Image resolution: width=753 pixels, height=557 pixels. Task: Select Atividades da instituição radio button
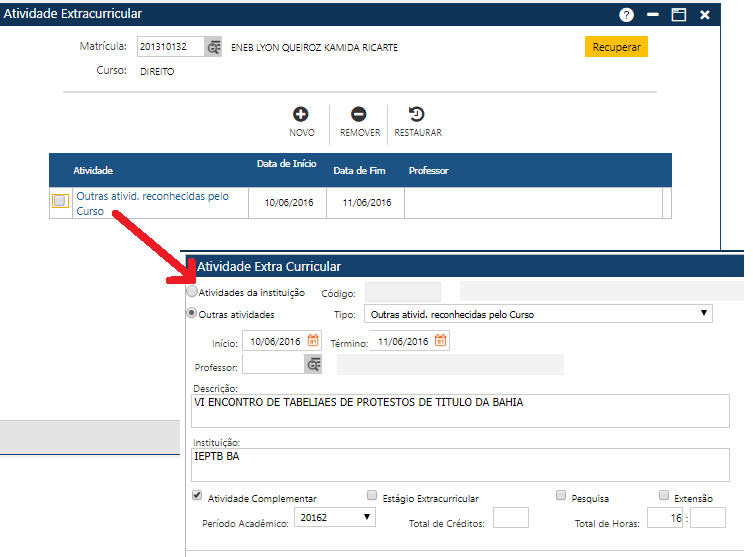click(192, 293)
